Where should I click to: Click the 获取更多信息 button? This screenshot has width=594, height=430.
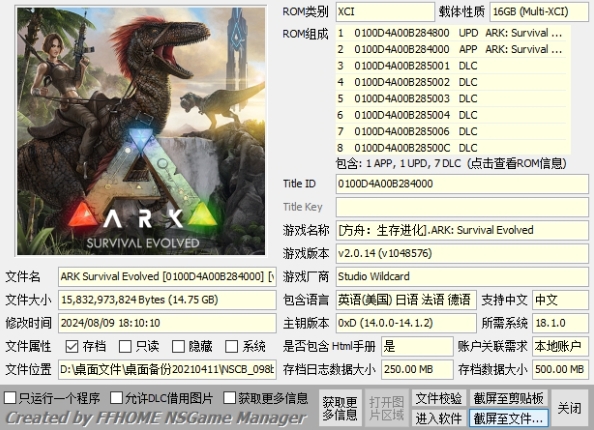tap(340, 408)
